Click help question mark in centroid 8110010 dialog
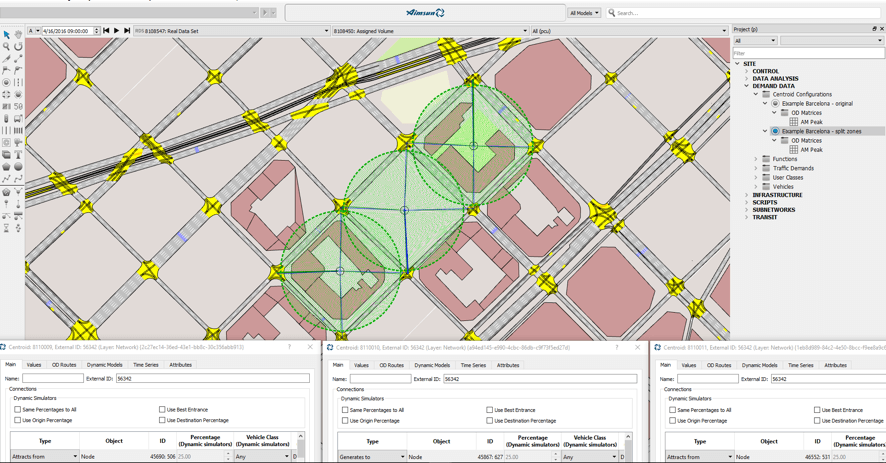This screenshot has height=463, width=886. 617,348
